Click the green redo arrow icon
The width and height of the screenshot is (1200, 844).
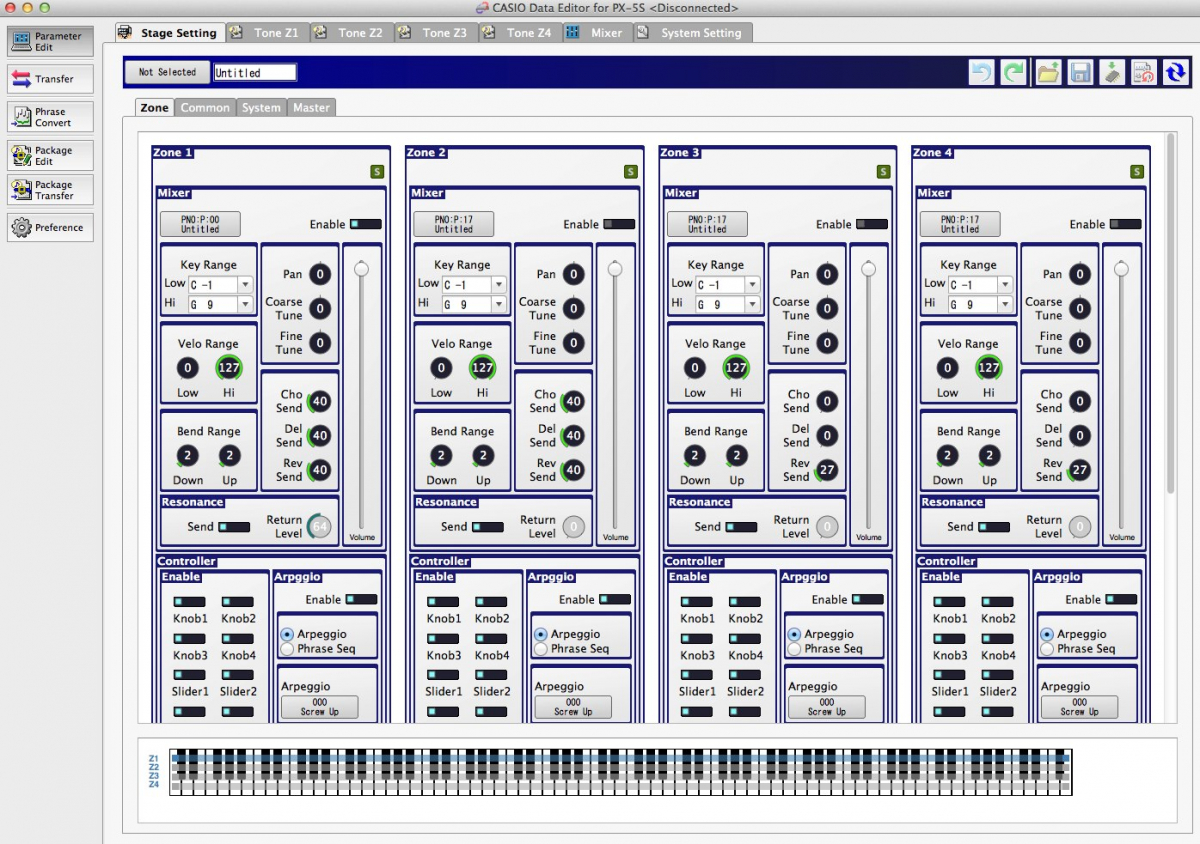click(1014, 72)
